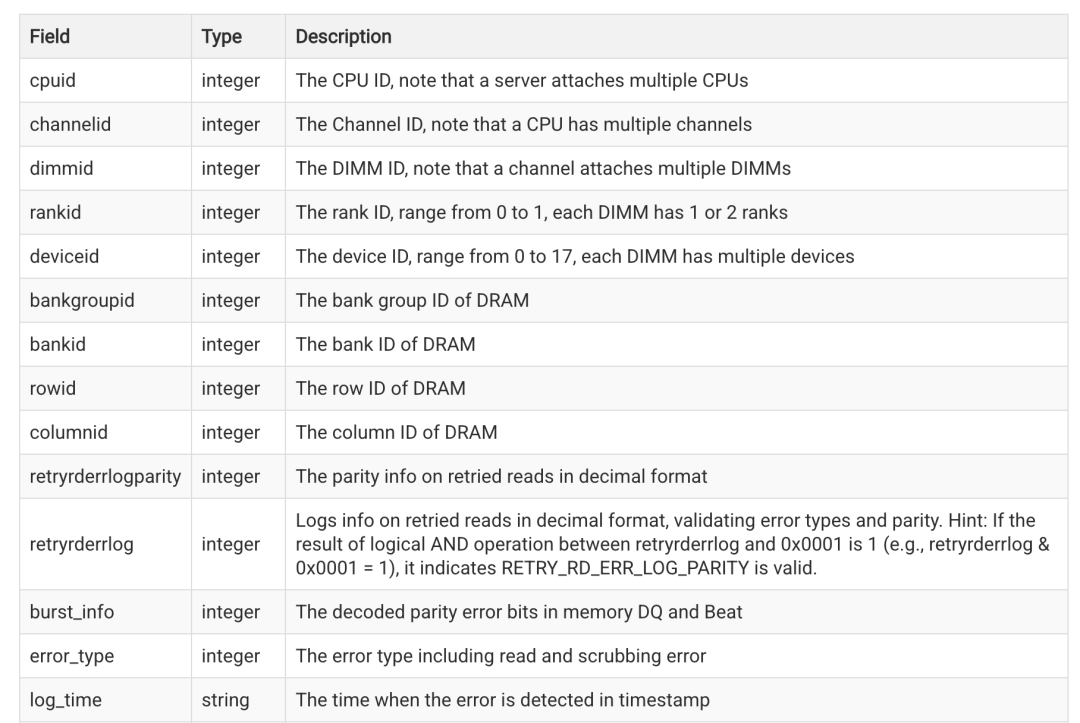Click the retryrderrlog field name
Screen dimensions: 1080x723
(x=81, y=544)
